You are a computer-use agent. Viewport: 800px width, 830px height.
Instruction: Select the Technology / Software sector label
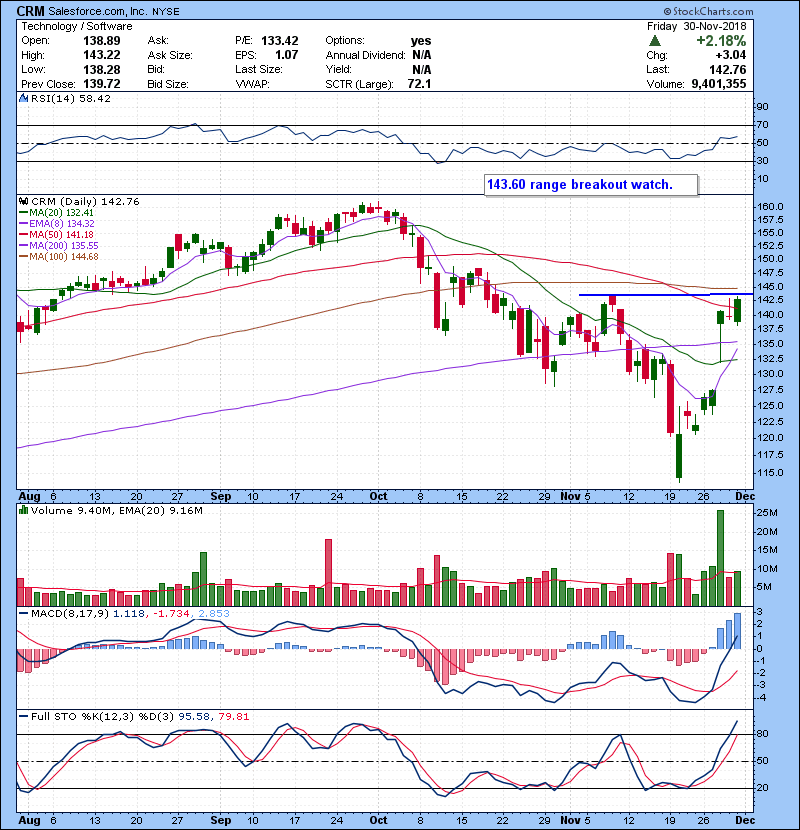pos(77,26)
